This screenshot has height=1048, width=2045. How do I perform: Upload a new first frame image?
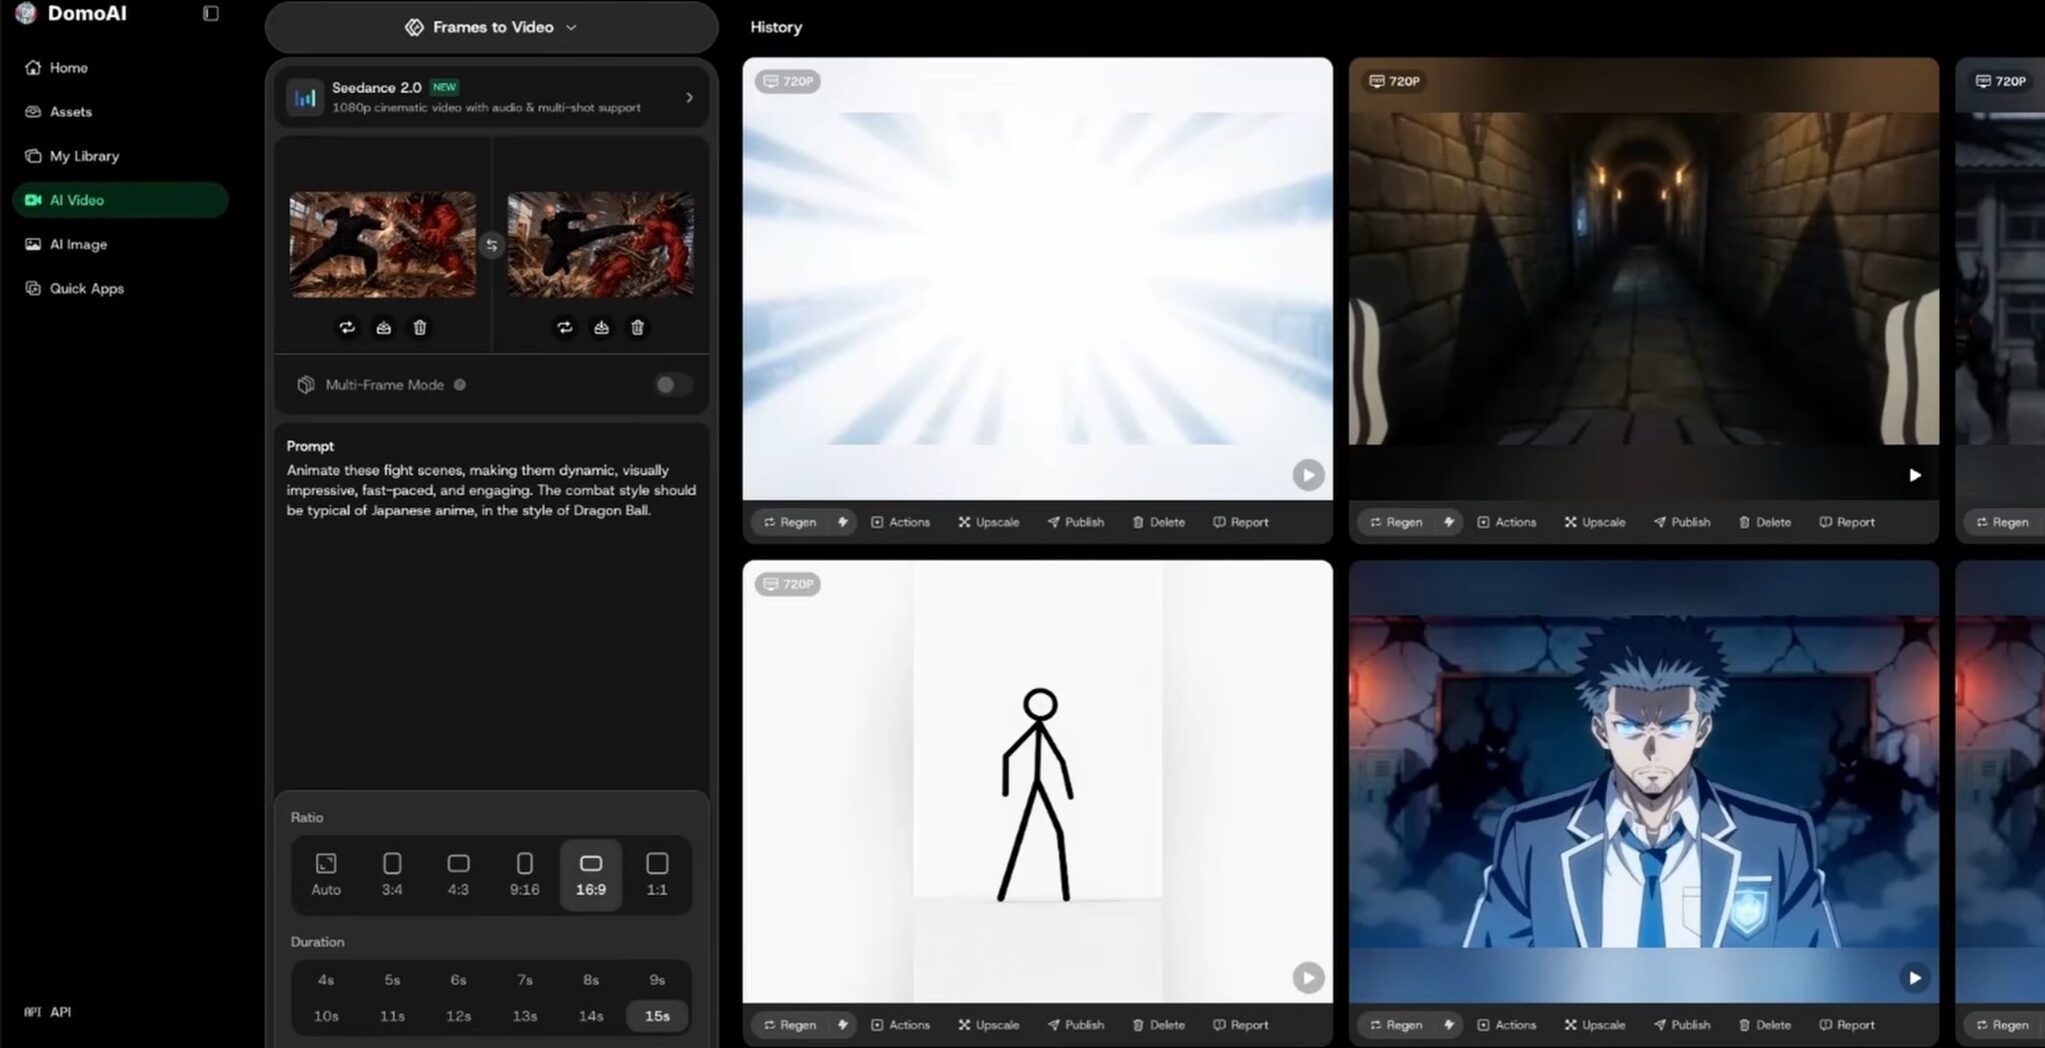[x=384, y=328]
